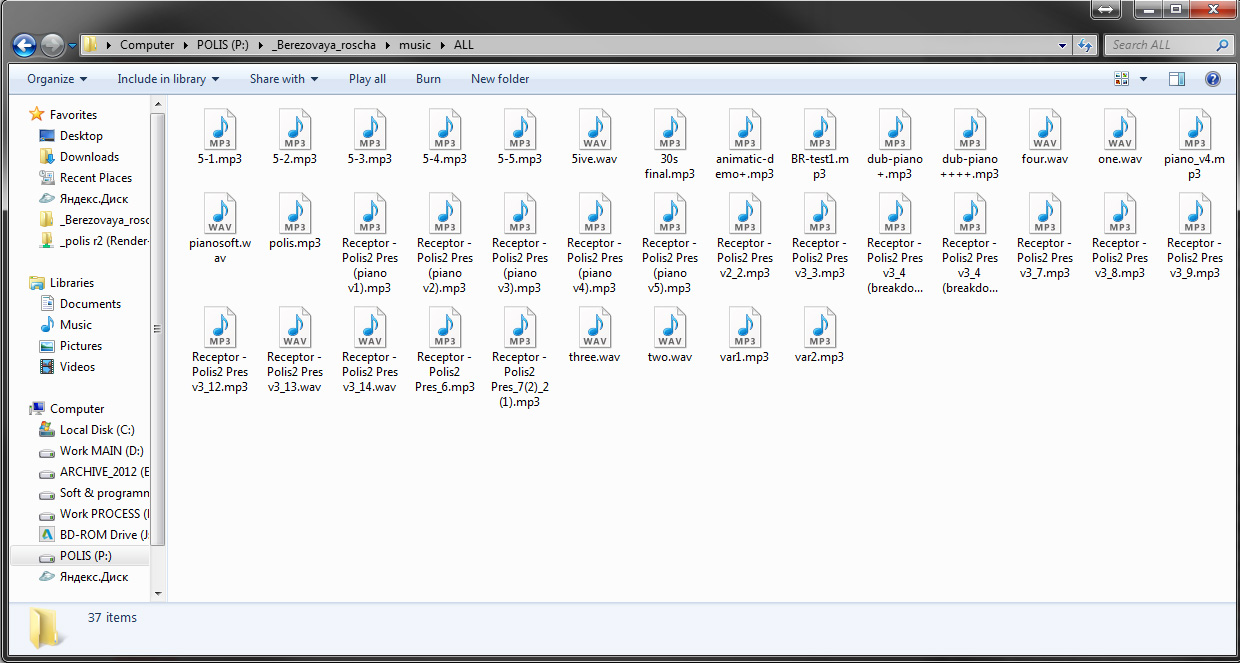The height and width of the screenshot is (663, 1240).
Task: Open Recent Places in Favorites
Action: click(x=95, y=178)
